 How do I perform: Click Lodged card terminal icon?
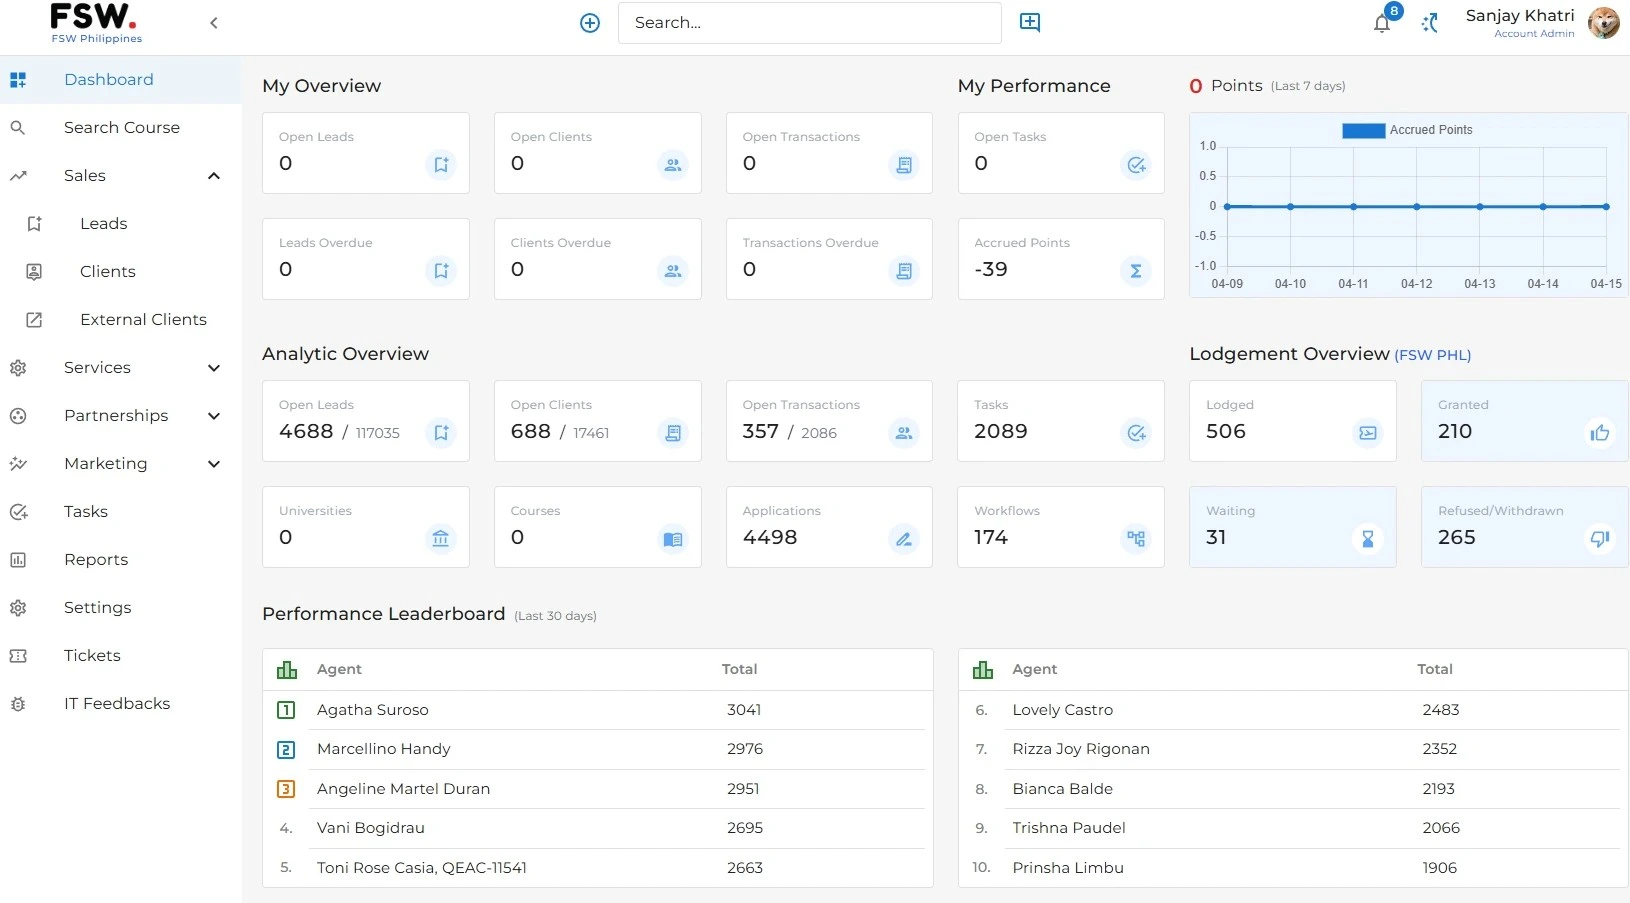click(x=1368, y=433)
